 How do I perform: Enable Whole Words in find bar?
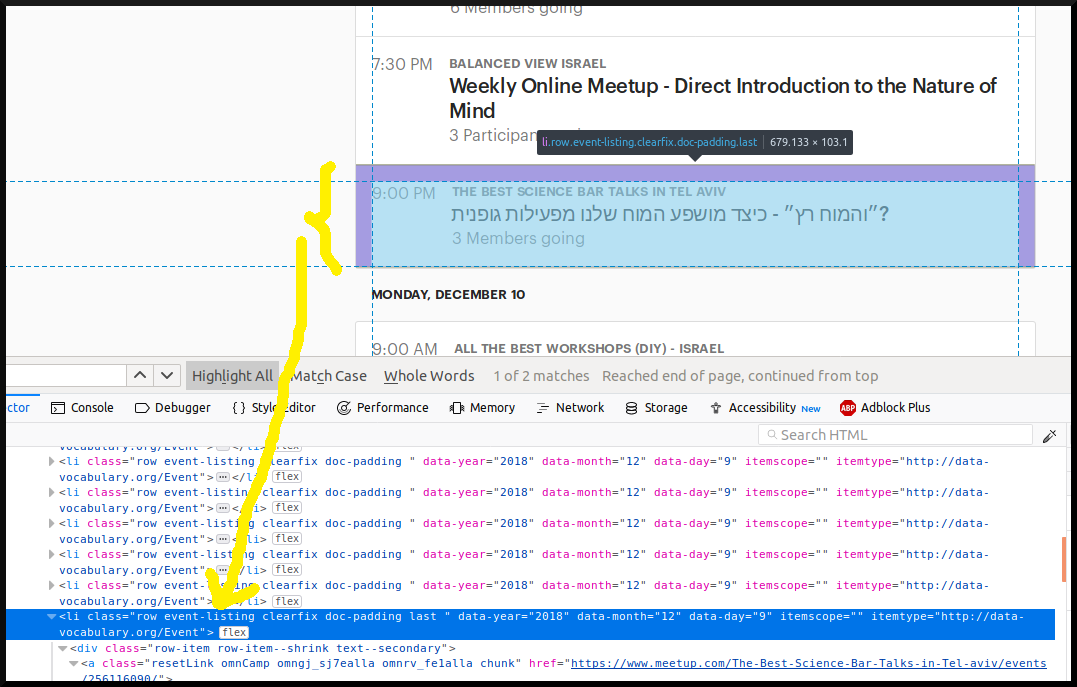(x=429, y=376)
